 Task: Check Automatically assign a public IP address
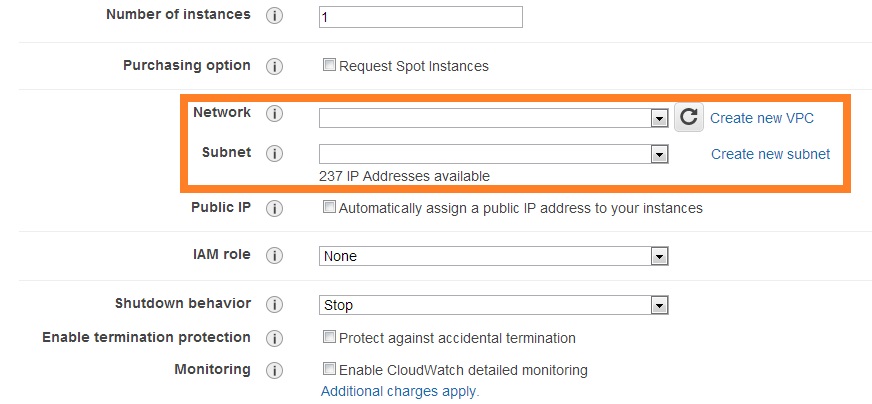point(329,208)
